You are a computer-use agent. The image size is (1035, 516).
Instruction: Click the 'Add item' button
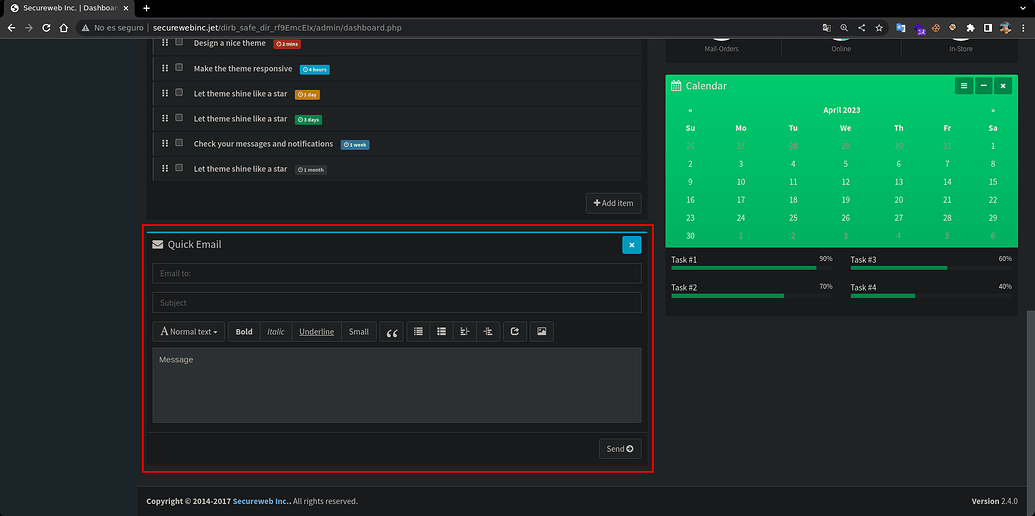tap(613, 203)
